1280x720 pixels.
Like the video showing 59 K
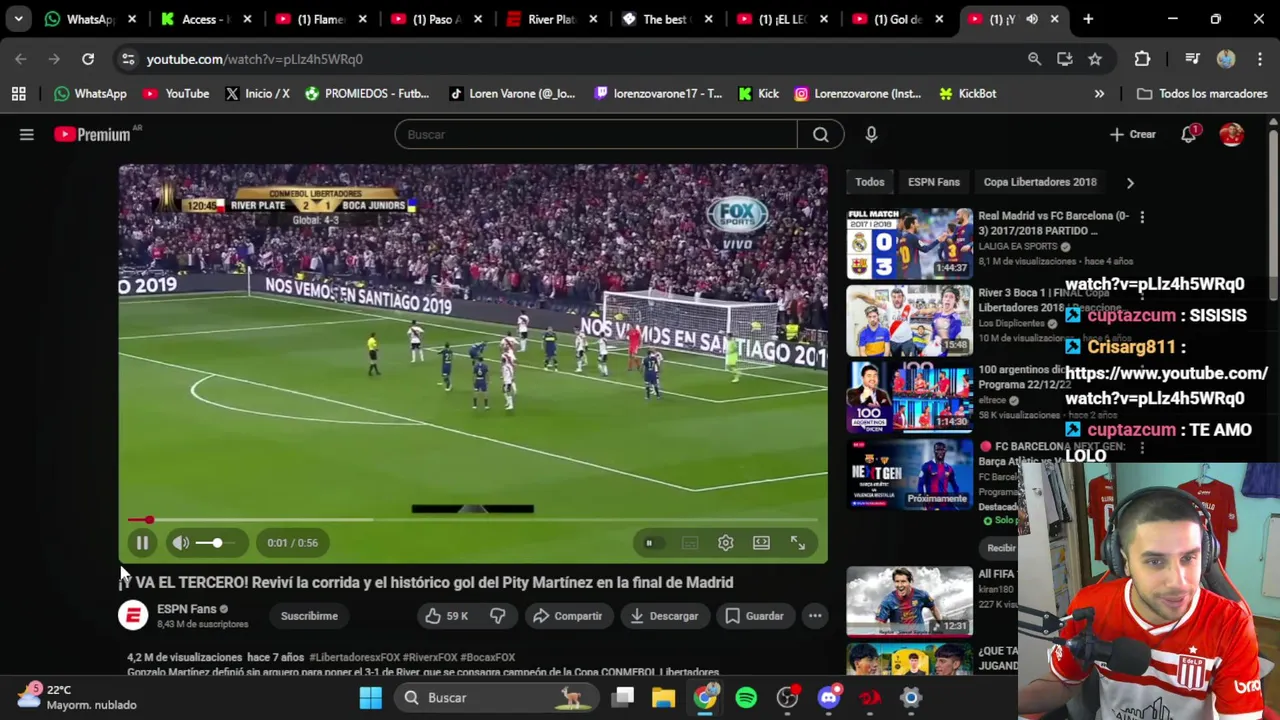pos(447,616)
